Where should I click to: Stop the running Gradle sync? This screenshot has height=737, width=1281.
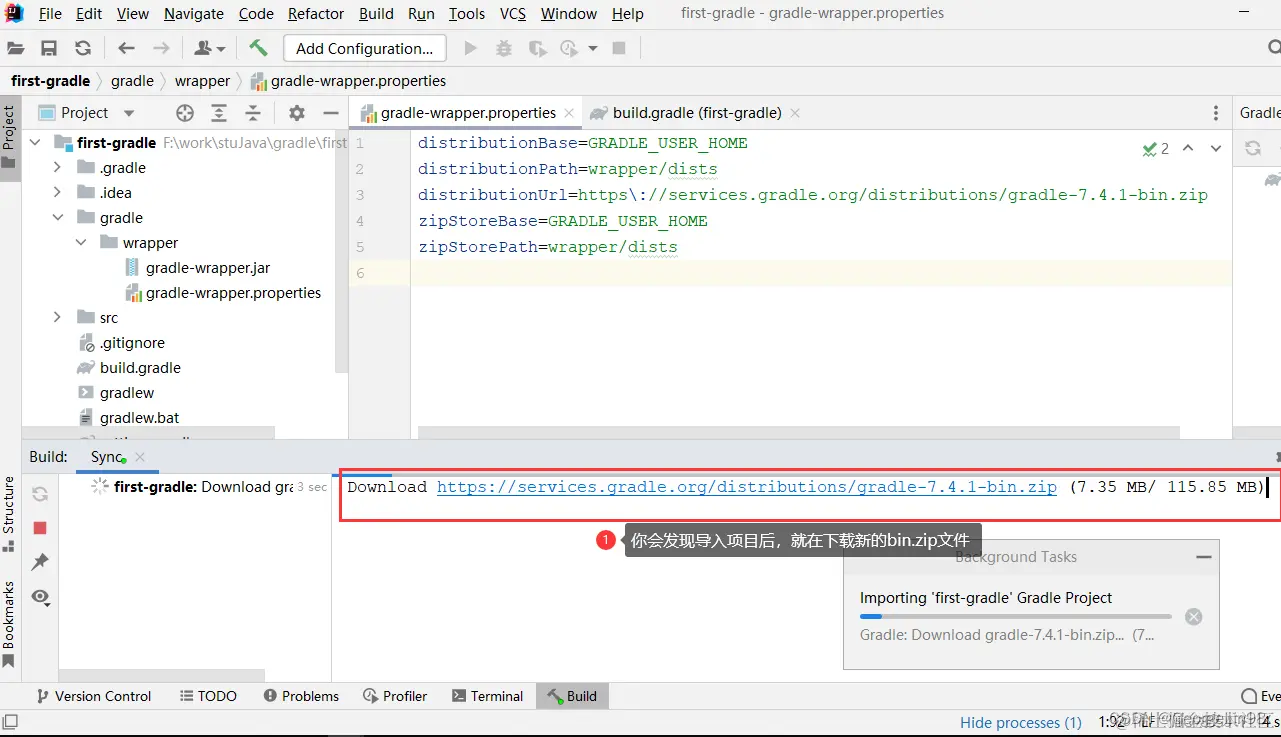(x=40, y=528)
